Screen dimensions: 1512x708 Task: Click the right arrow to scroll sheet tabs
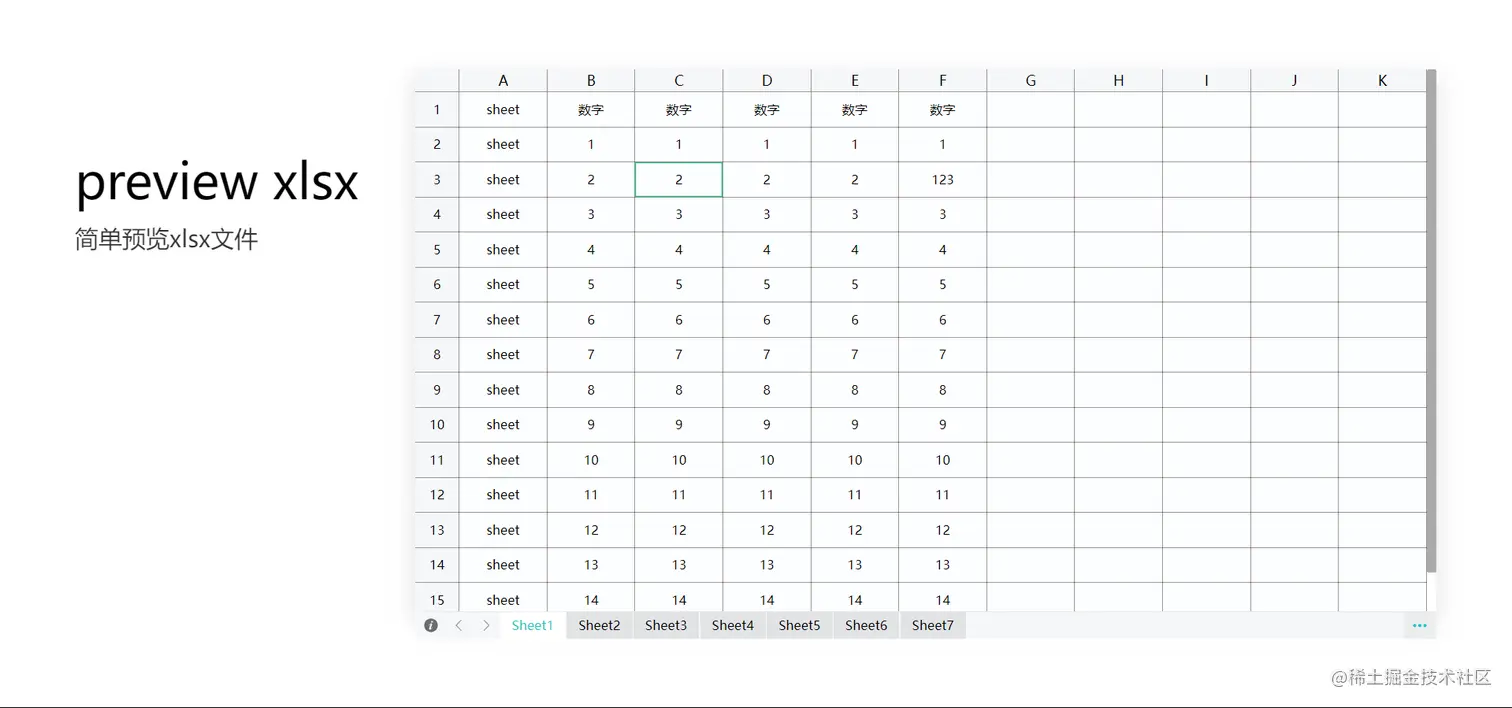point(485,625)
